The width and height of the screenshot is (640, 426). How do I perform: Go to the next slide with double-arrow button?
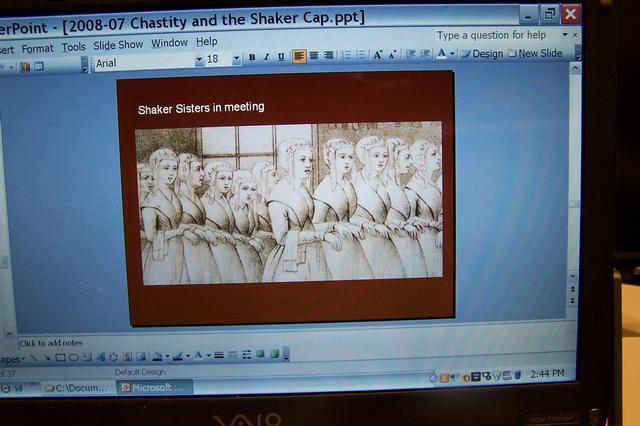(x=572, y=301)
